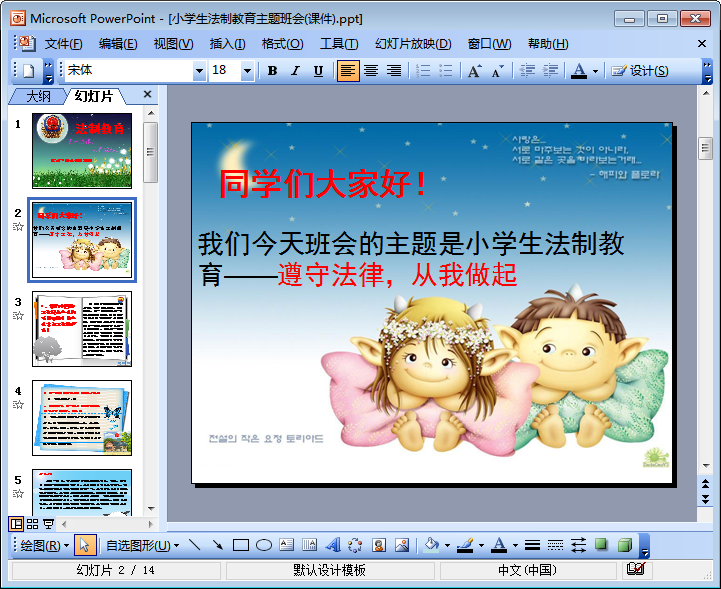The width and height of the screenshot is (721, 589).
Task: Select slide 1 thumbnail 法制教育
Action: (82, 151)
